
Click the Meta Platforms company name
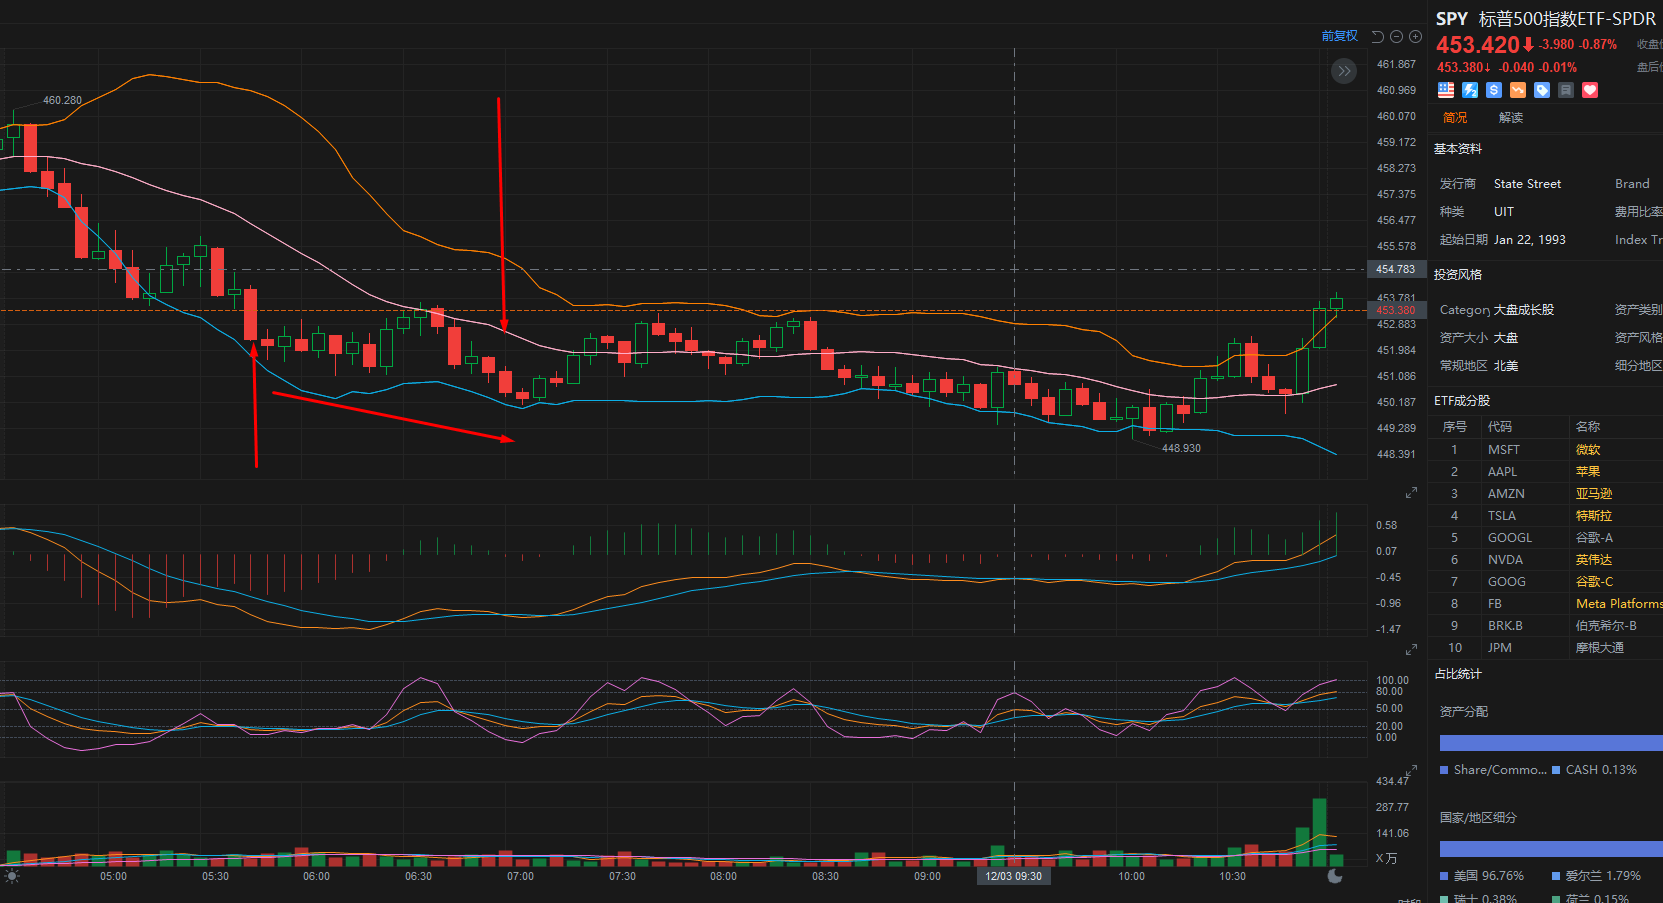tap(1619, 604)
